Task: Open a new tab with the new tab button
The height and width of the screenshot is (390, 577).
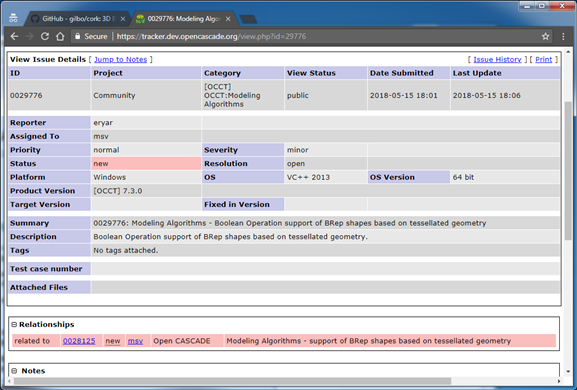Action: click(x=248, y=19)
